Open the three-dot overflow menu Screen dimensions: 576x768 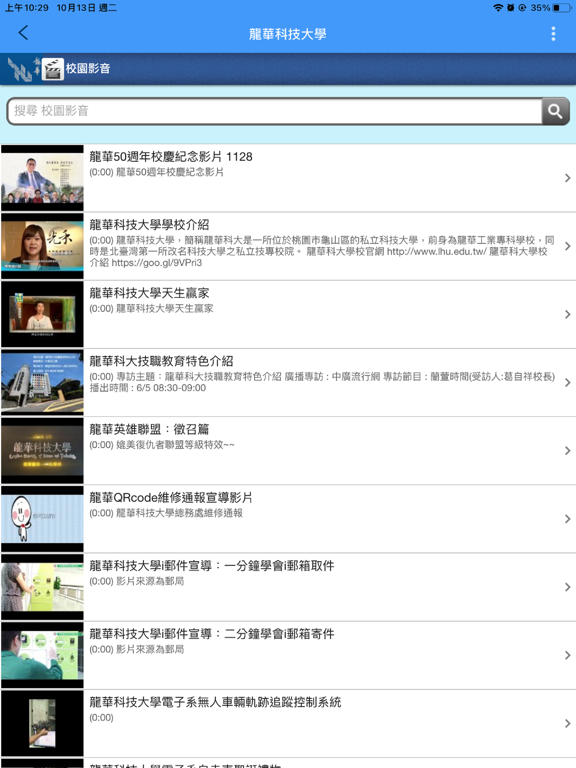coord(553,33)
